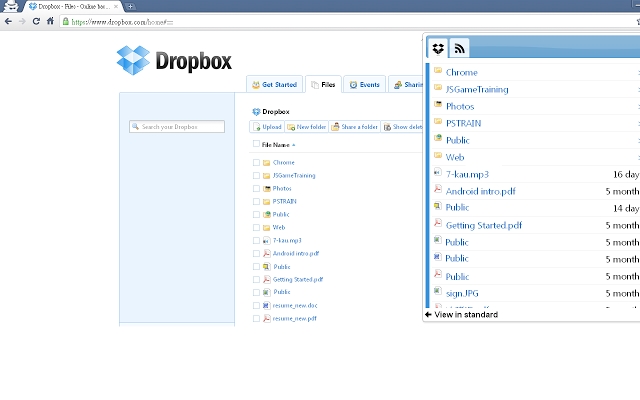The image size is (640, 400).
Task: Click the Dropbox icon tab in popup
Action: pyautogui.click(x=438, y=48)
